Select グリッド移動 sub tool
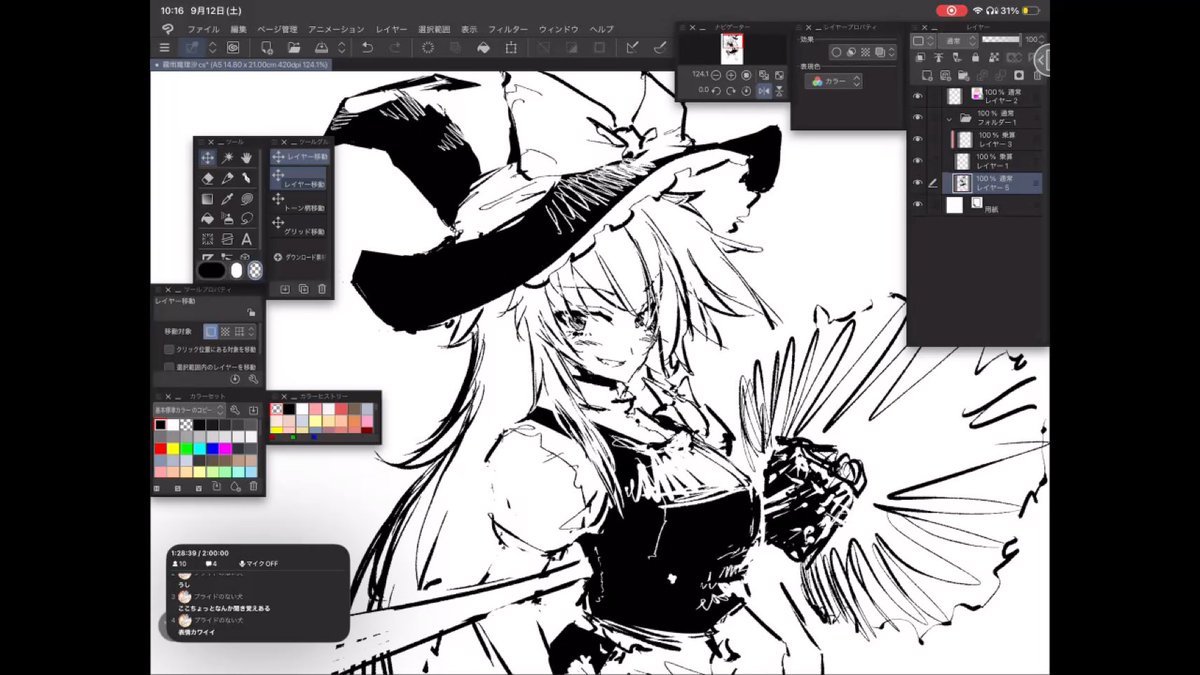Screen dimensions: 1200x675 click(299, 227)
